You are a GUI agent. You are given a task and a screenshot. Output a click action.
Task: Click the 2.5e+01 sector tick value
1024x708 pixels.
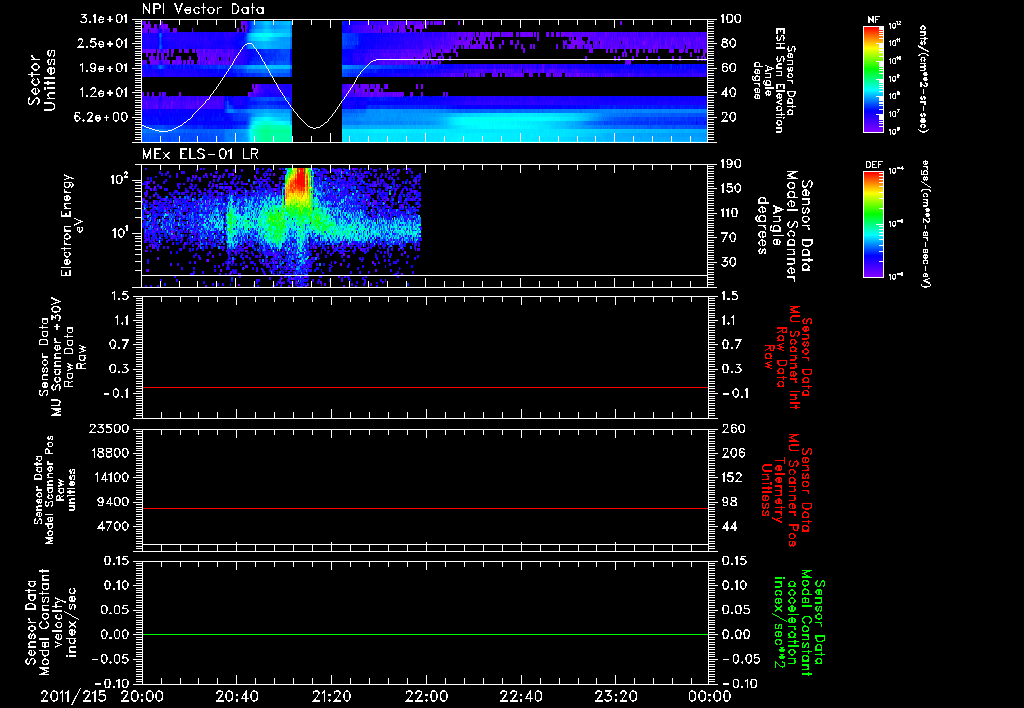(104, 43)
